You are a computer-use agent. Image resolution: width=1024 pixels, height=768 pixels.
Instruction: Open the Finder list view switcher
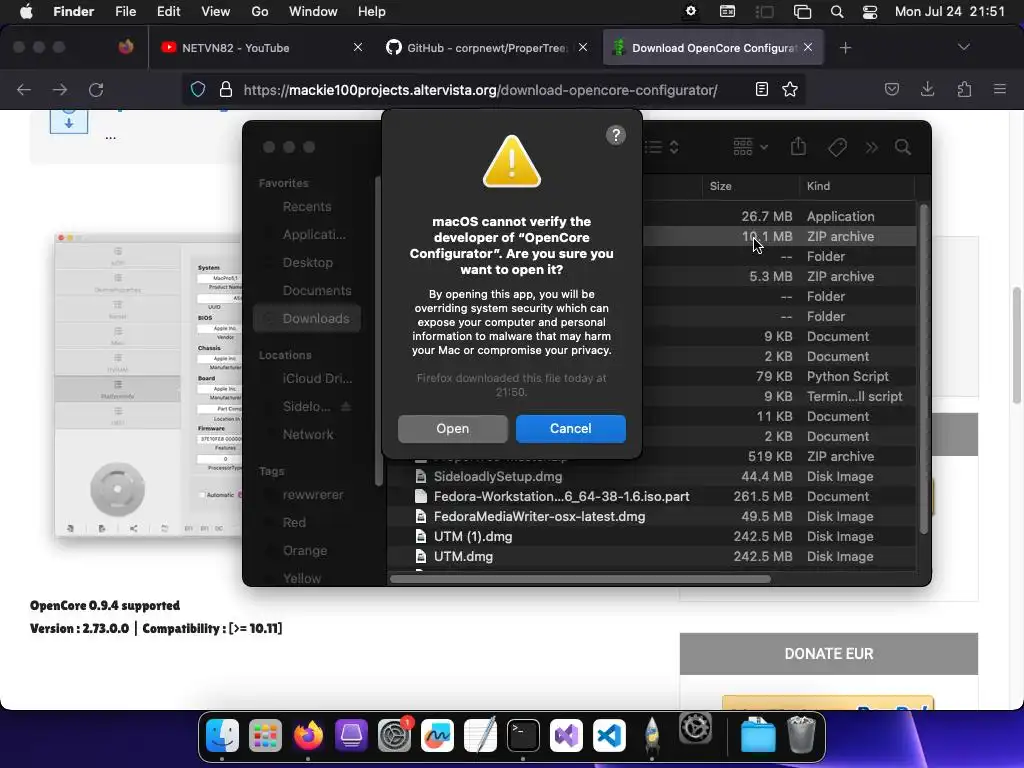click(662, 147)
